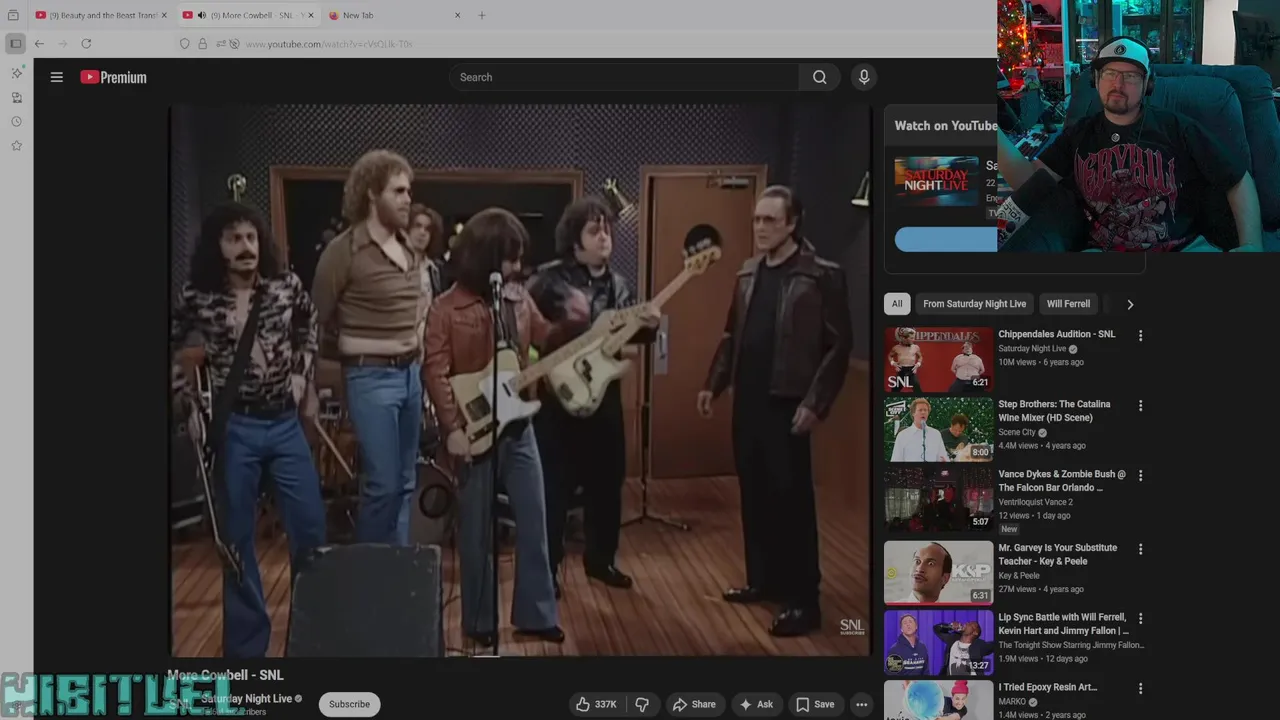The width and height of the screenshot is (1280, 720).
Task: Subscribe to Saturday Night Live channel
Action: point(349,704)
